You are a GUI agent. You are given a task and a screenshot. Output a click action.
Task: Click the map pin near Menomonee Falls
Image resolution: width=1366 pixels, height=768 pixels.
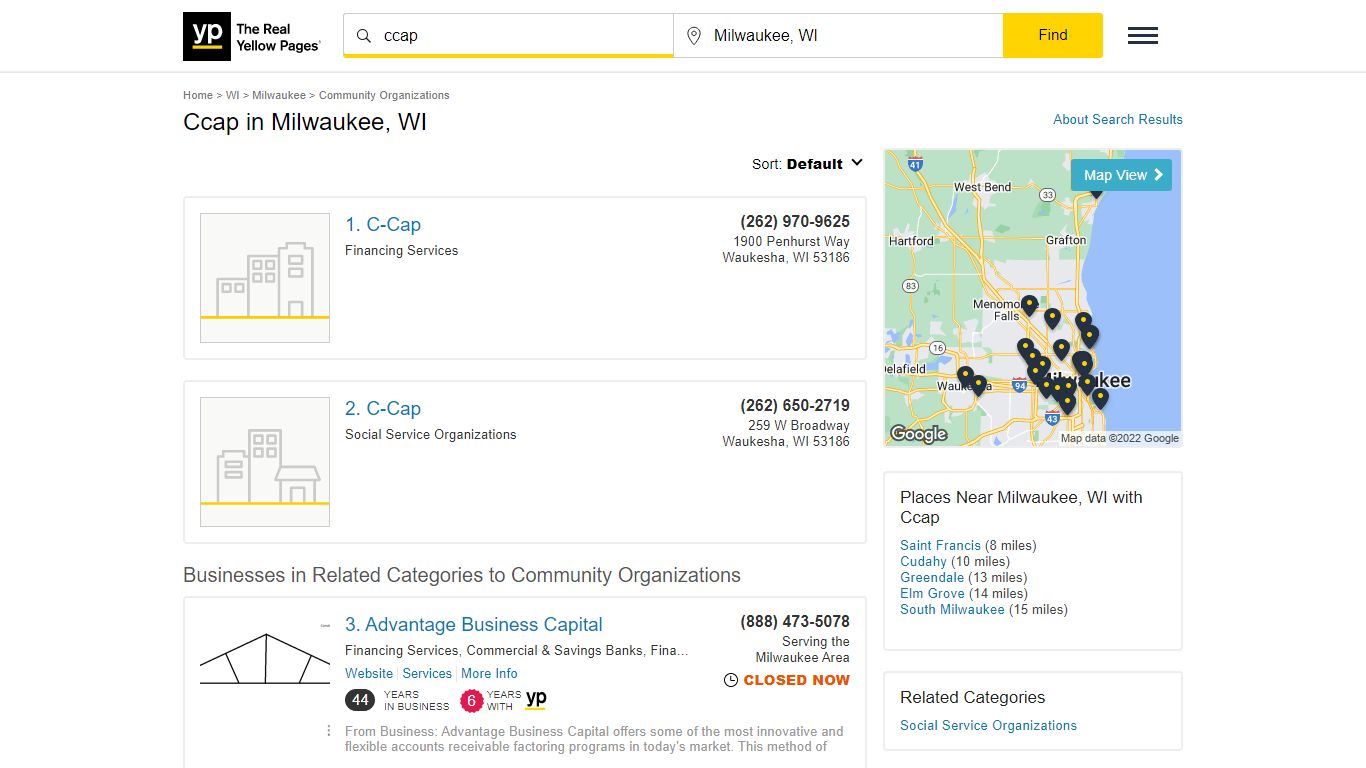pos(1029,305)
